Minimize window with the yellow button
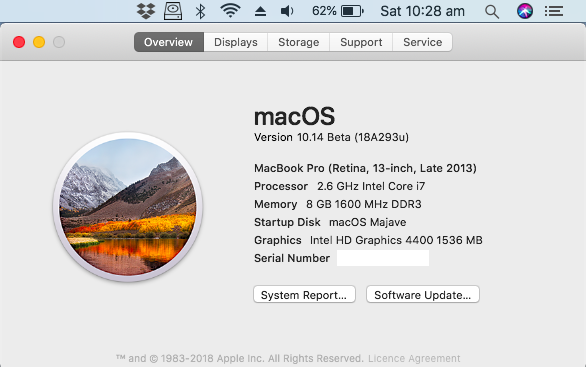 [39, 42]
